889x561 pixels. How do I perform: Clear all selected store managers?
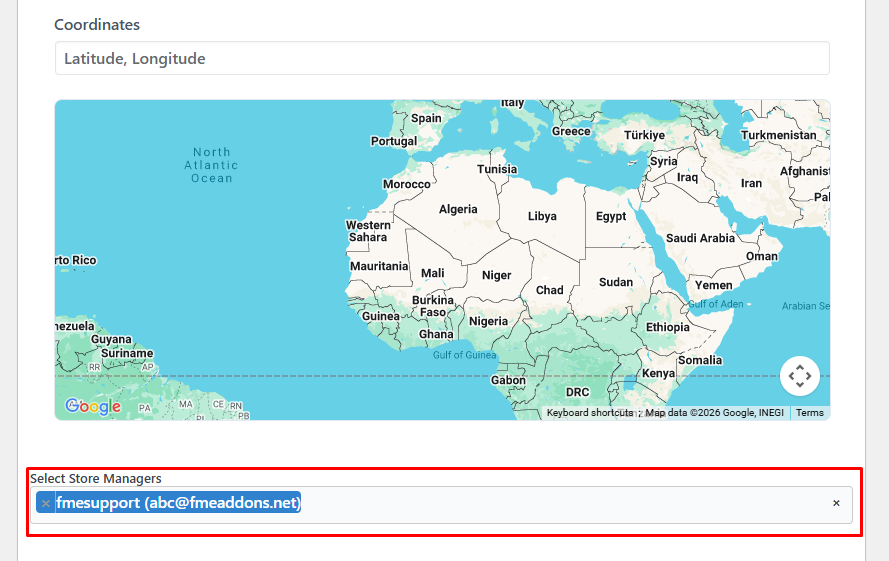(x=836, y=503)
